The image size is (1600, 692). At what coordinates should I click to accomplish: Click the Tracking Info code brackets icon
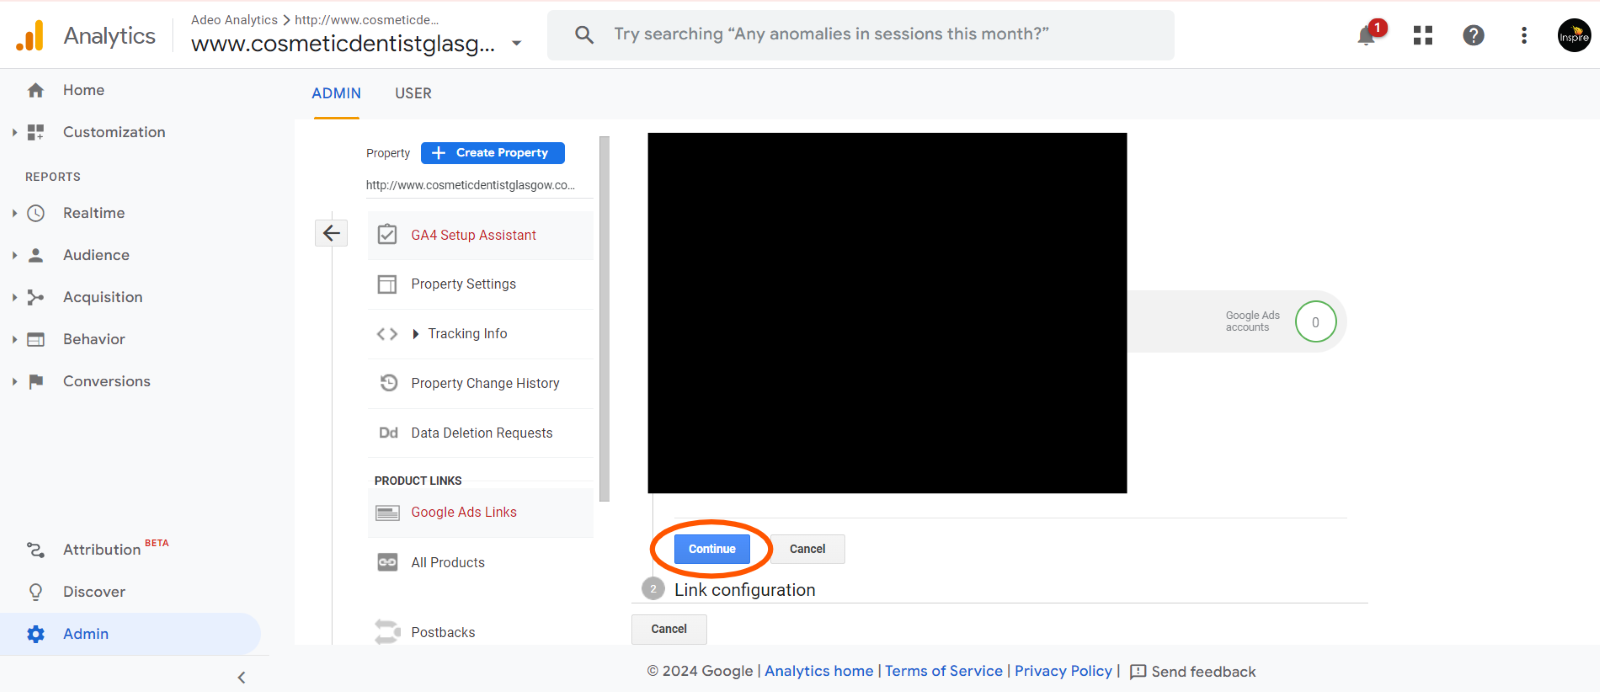[x=387, y=334]
